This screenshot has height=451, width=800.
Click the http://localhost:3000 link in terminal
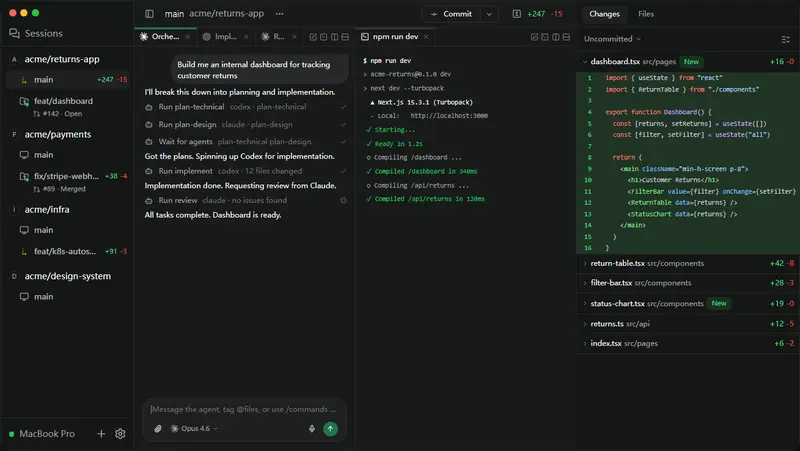[449, 116]
